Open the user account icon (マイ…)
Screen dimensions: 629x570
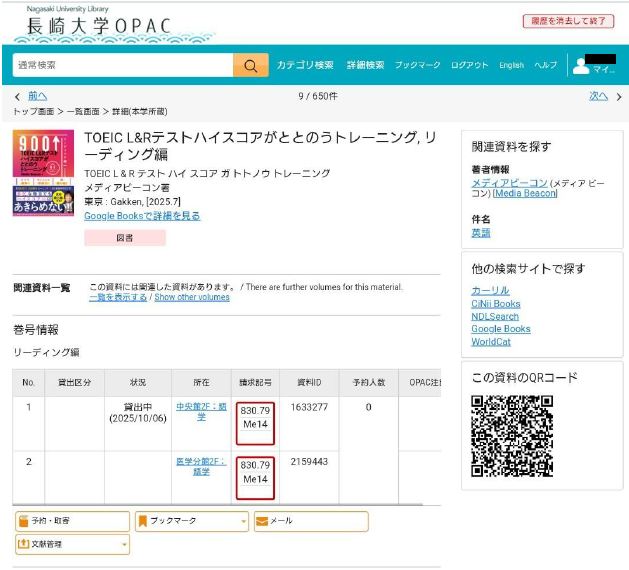[581, 66]
